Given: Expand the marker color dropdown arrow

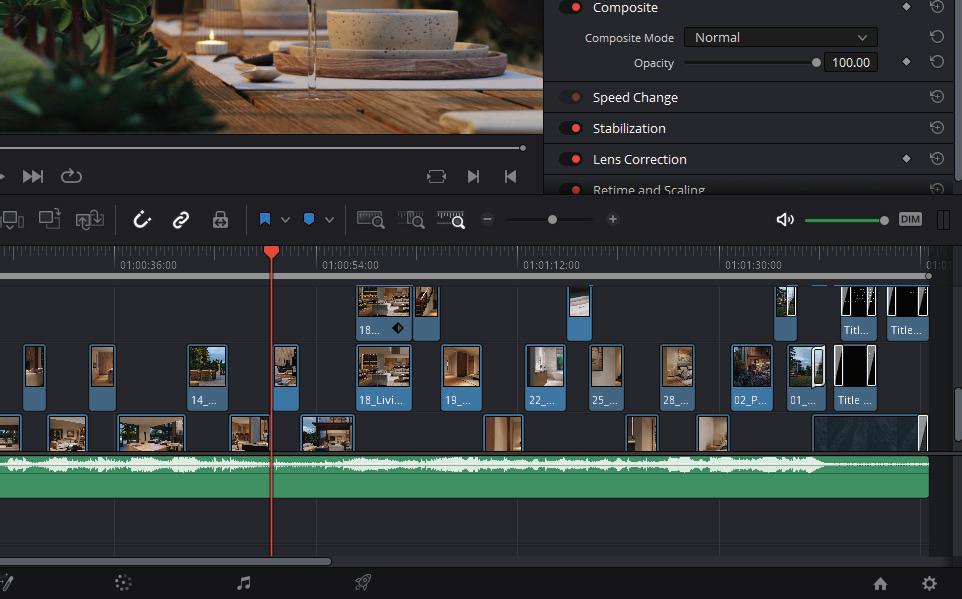Looking at the screenshot, I should coord(329,220).
